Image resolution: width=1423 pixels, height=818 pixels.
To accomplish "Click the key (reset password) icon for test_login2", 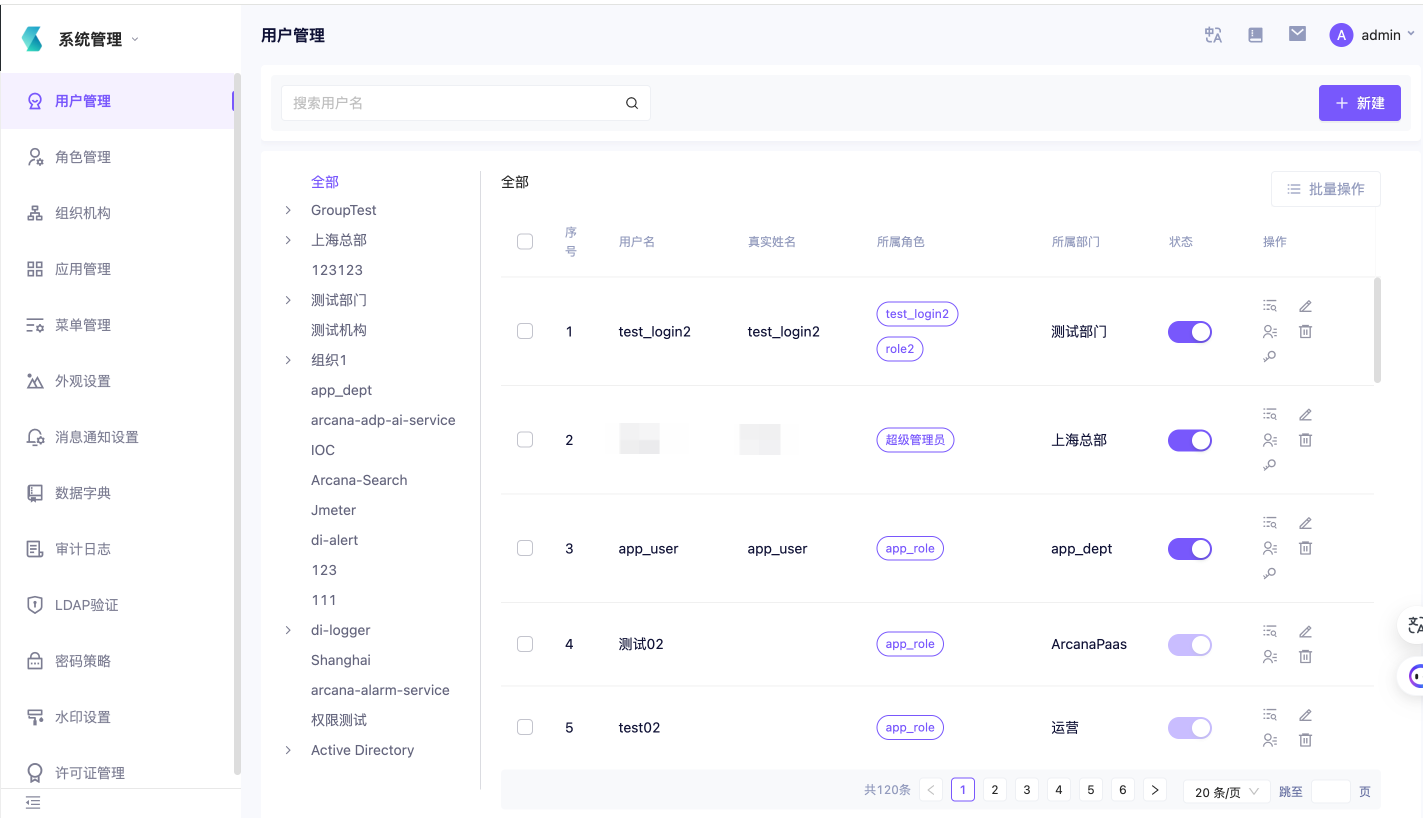I will point(1270,356).
